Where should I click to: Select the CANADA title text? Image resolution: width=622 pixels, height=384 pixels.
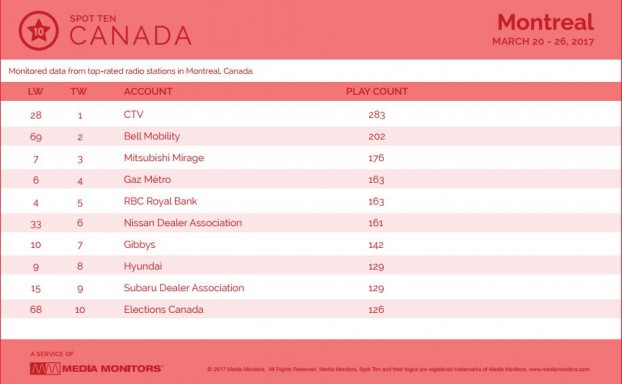click(131, 35)
